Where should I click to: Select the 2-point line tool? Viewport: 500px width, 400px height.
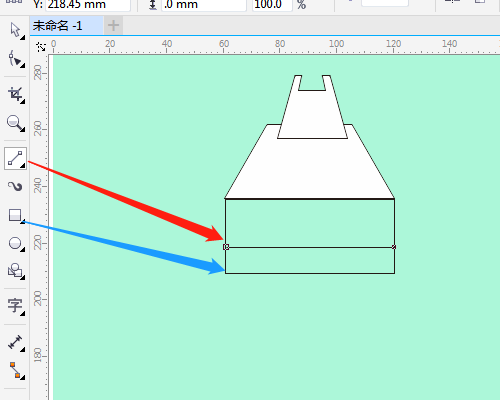pyautogui.click(x=15, y=158)
